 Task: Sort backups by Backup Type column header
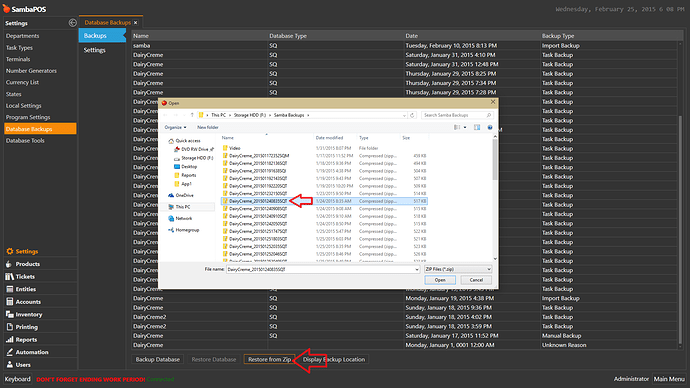558,36
